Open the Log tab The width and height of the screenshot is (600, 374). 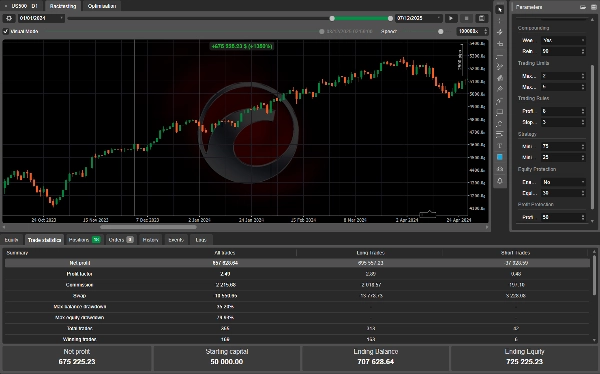(201, 240)
